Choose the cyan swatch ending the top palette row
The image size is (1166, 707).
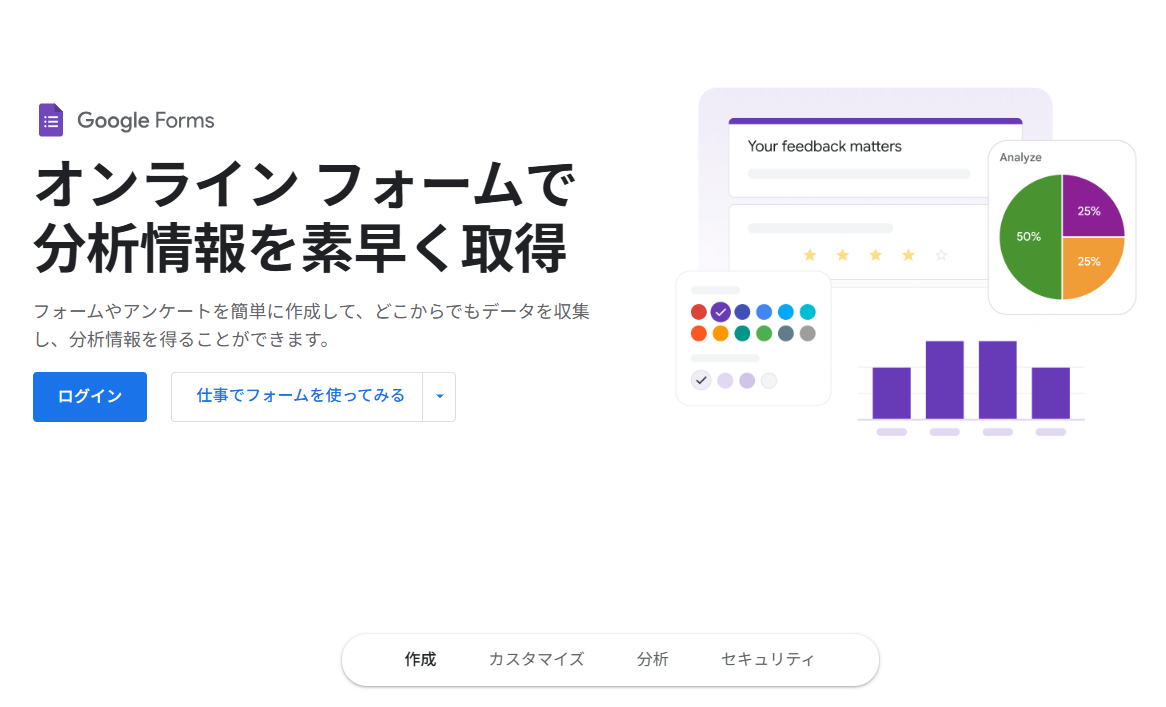808,312
